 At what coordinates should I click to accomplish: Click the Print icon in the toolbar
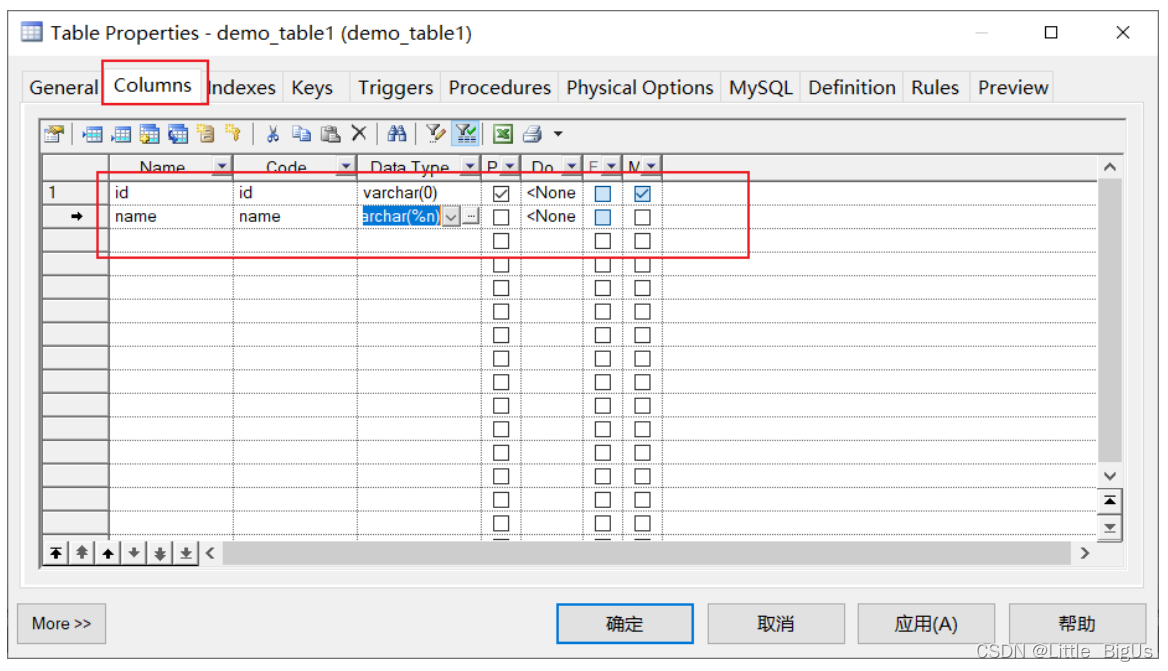click(x=532, y=134)
